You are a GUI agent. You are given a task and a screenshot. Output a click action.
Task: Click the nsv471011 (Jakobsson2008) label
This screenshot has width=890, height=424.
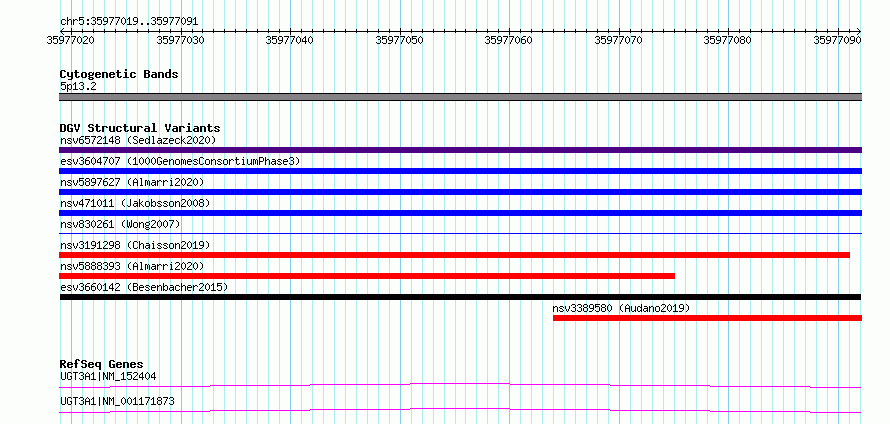coord(135,203)
